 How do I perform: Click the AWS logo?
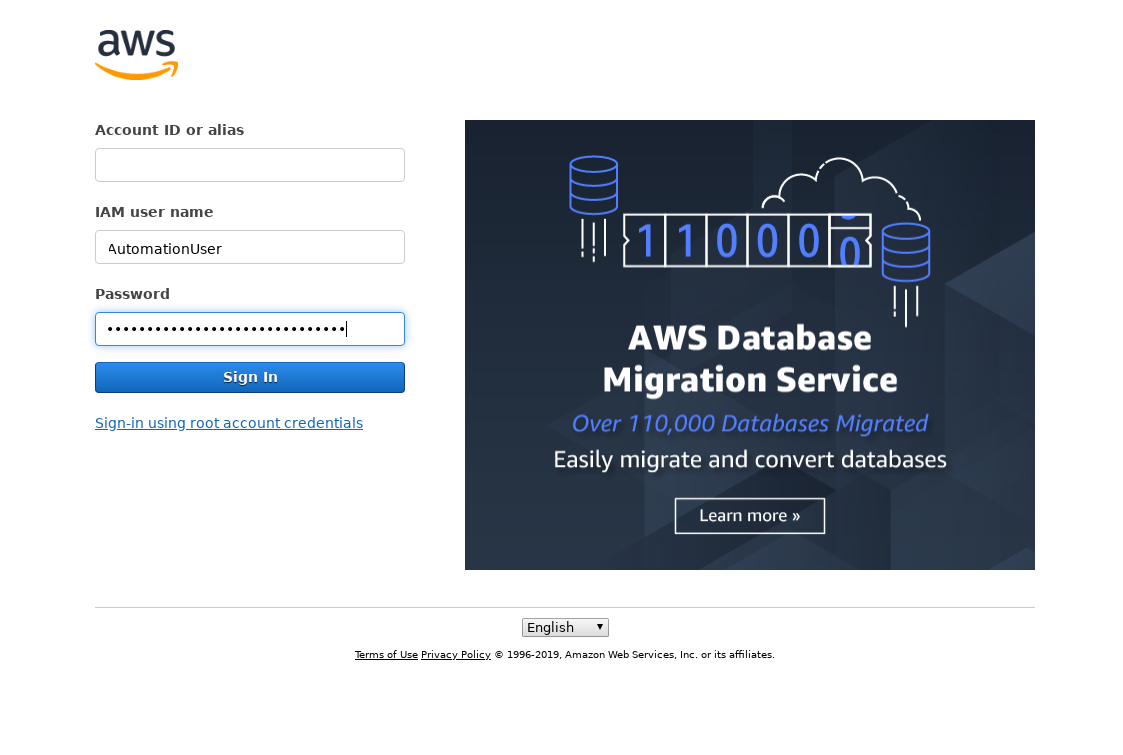pos(136,54)
